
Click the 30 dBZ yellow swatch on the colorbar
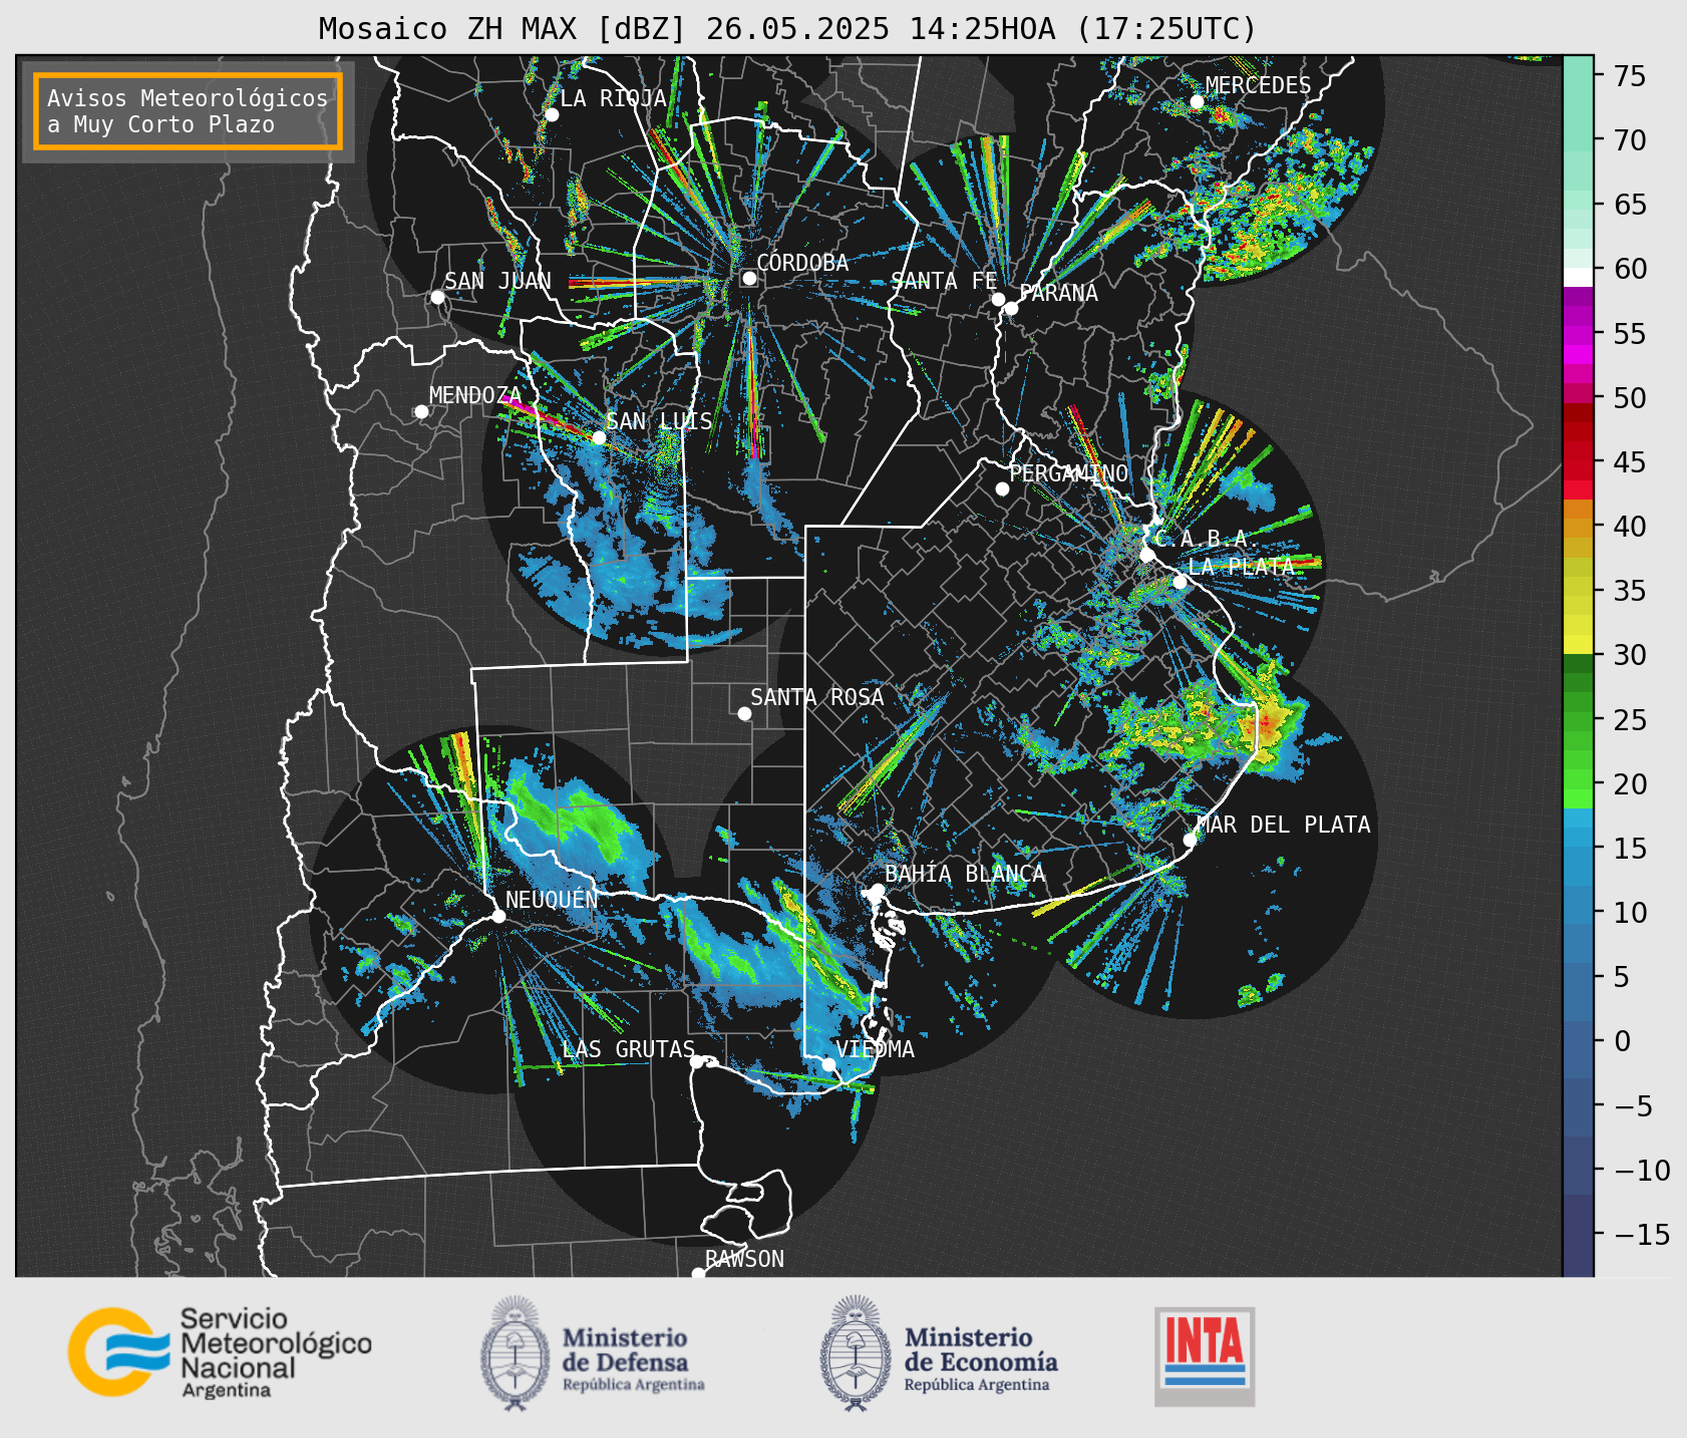[1578, 646]
